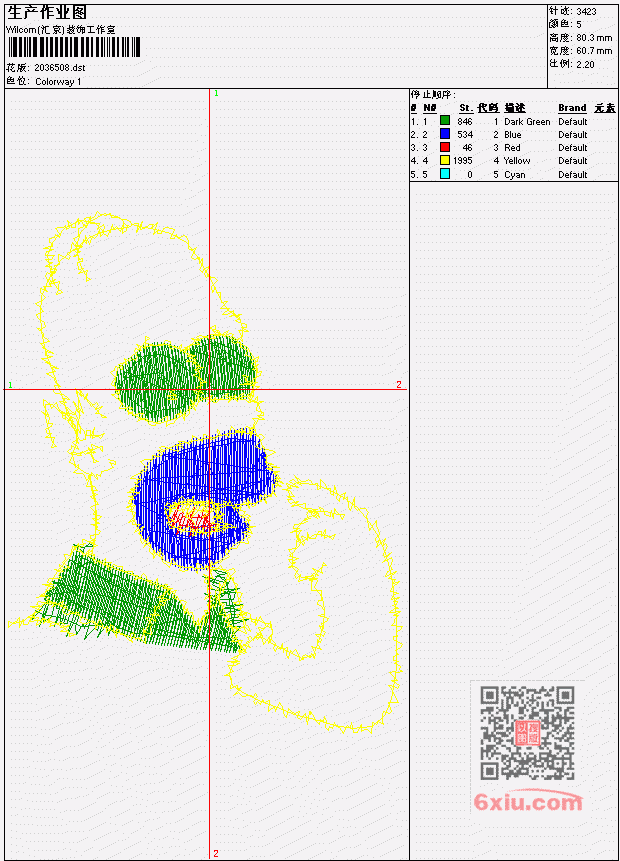Select the height value 80.3 mm
This screenshot has width=620, height=861.
click(594, 38)
